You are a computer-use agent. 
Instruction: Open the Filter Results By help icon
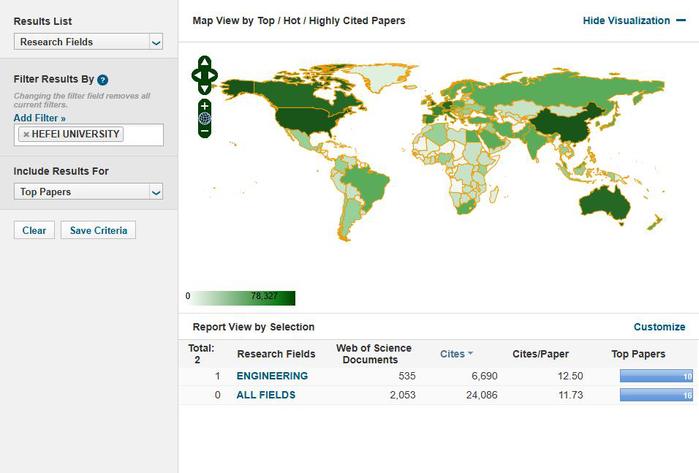point(103,79)
